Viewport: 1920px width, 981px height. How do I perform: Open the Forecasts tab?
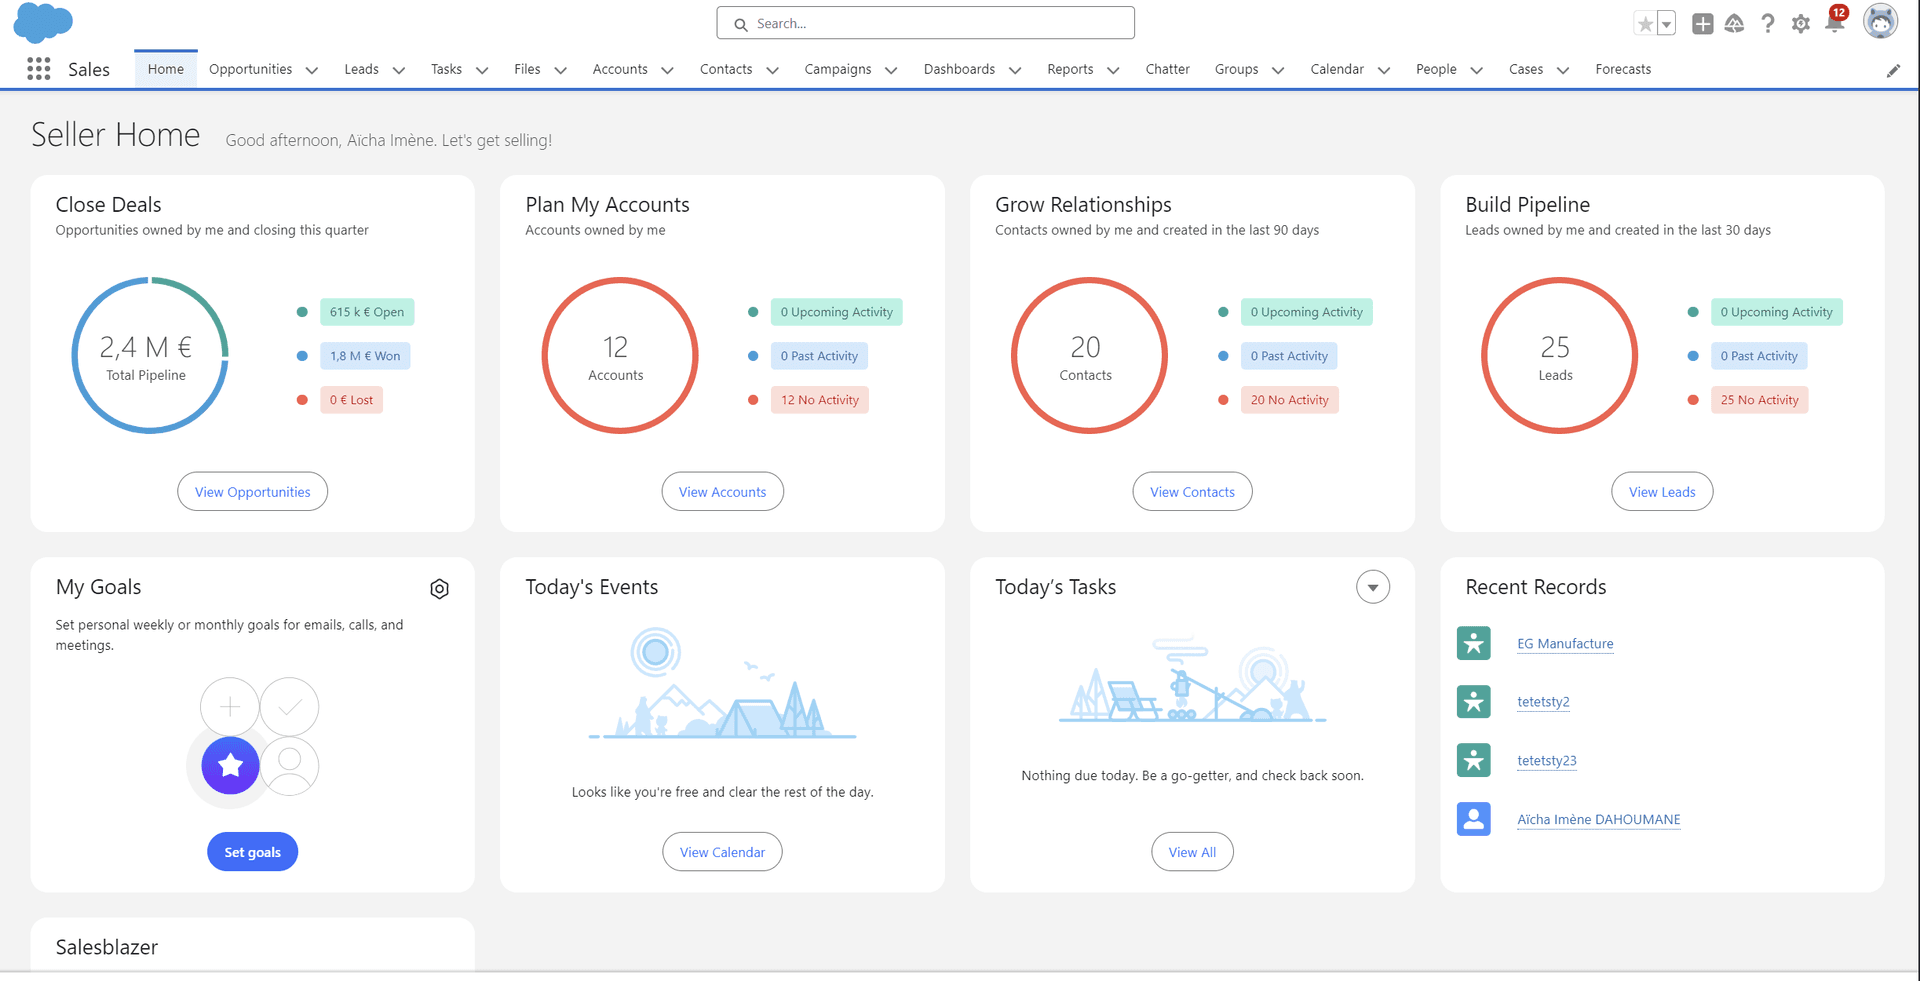1622,69
